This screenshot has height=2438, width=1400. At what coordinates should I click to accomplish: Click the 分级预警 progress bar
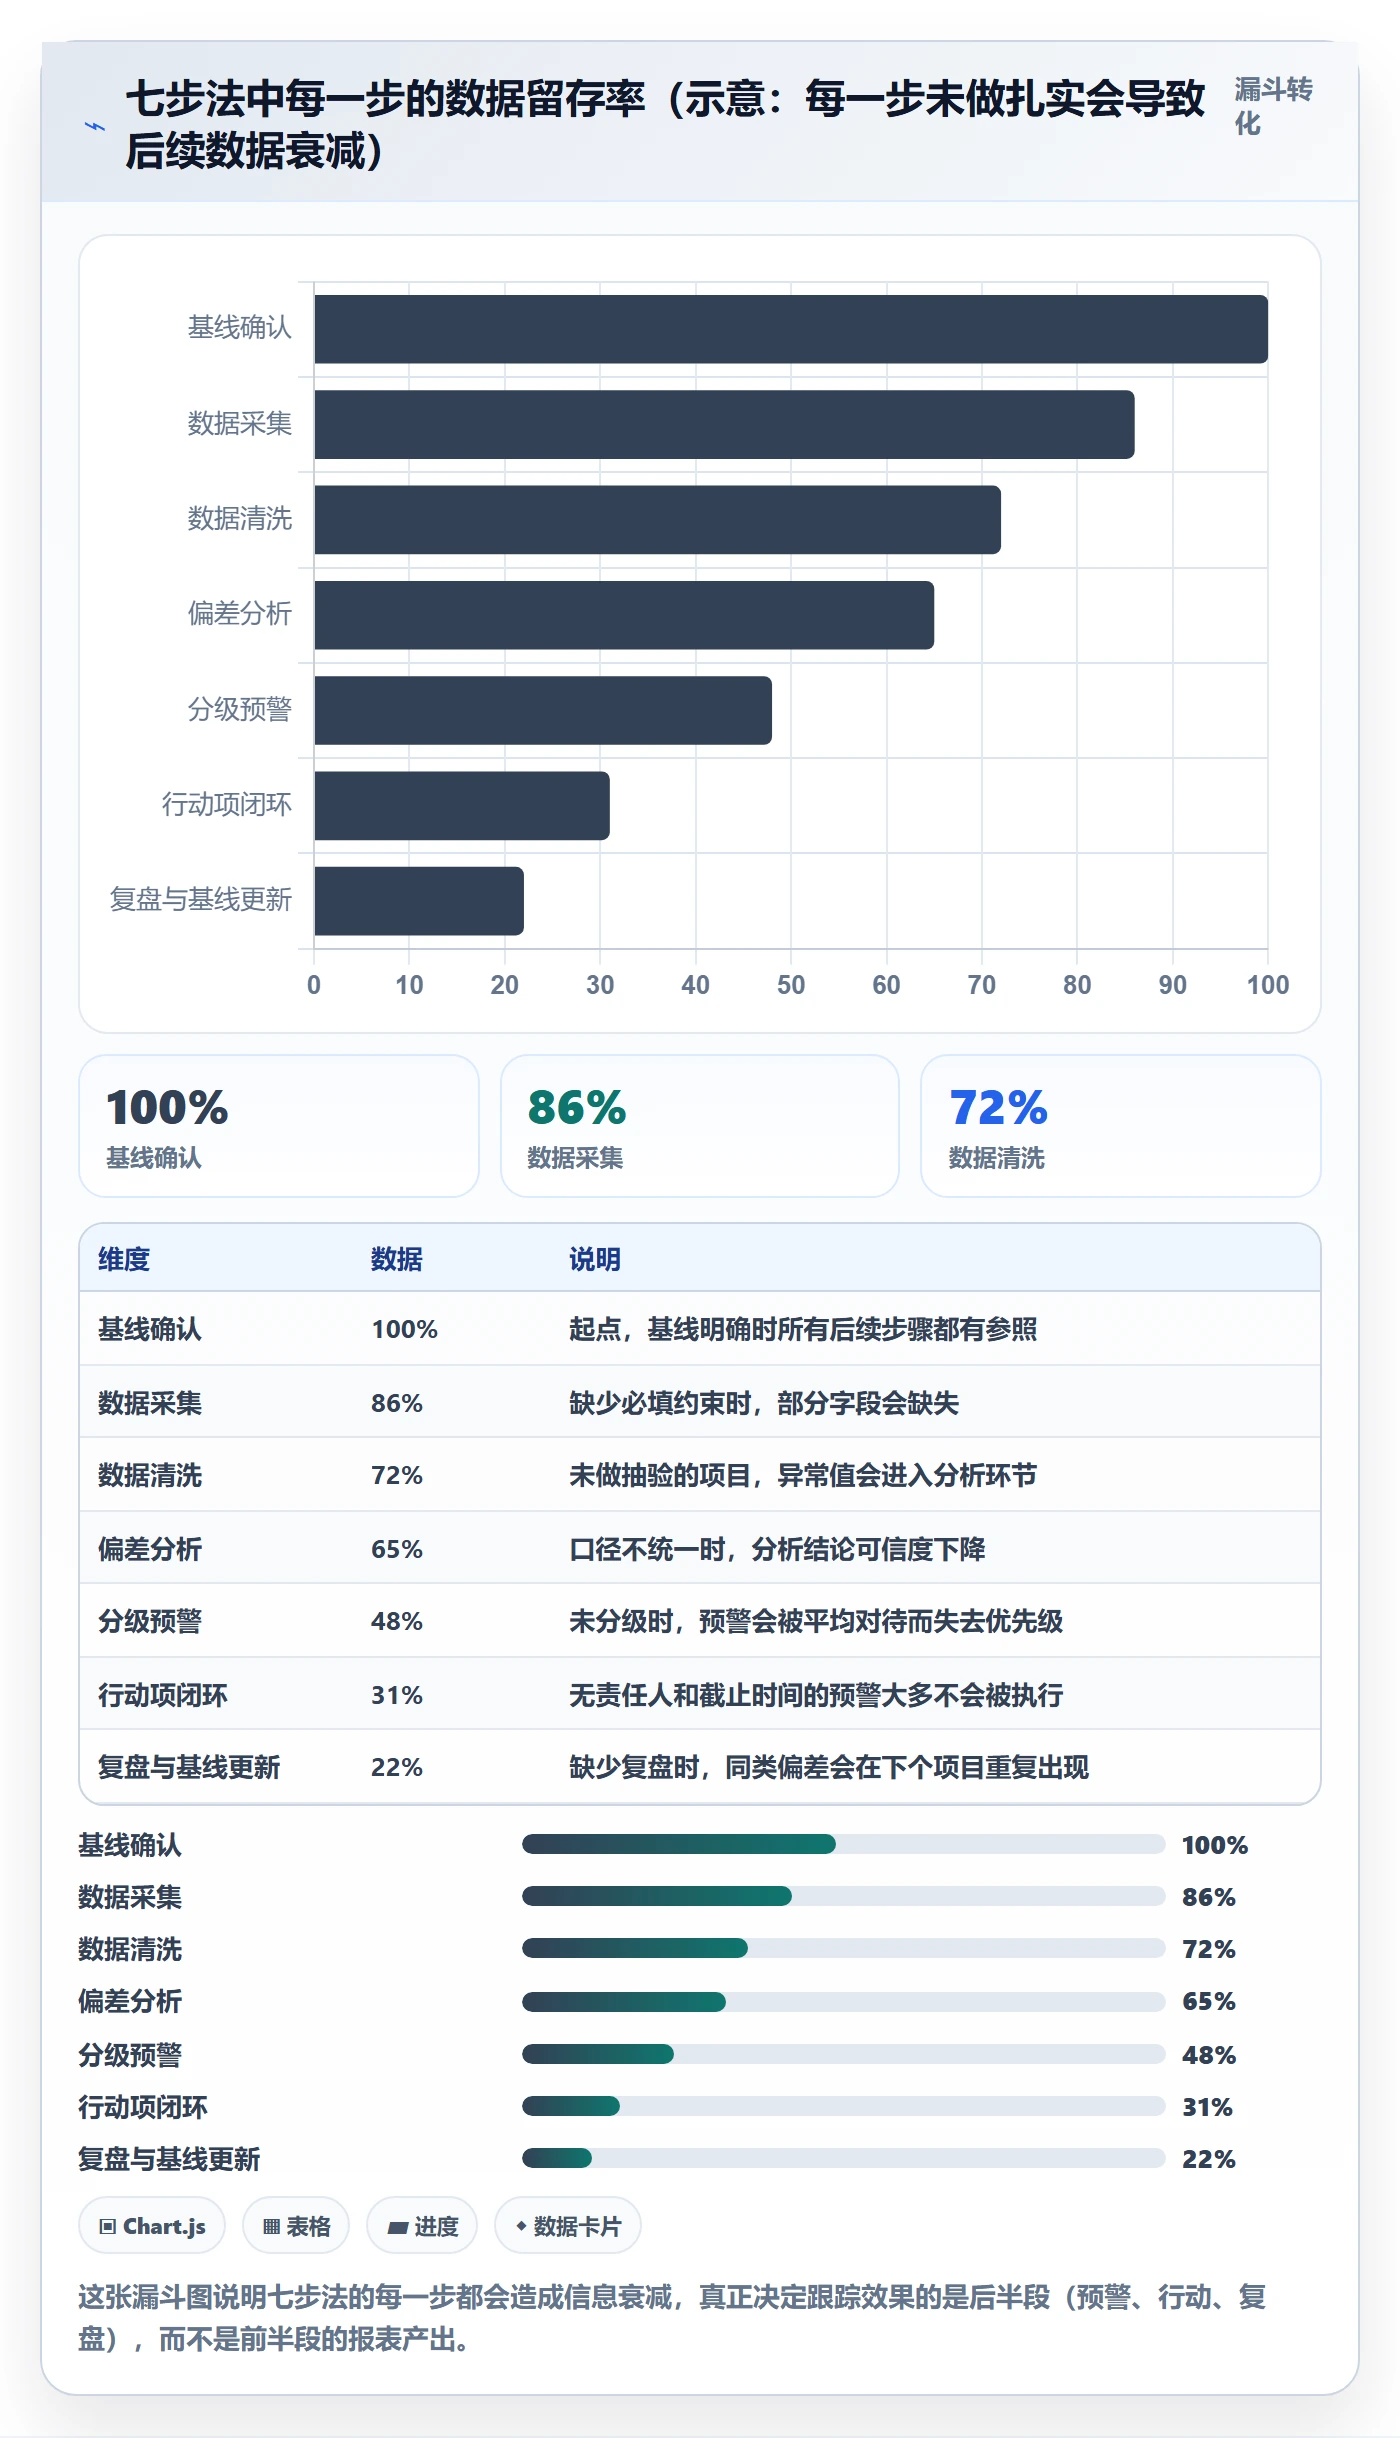[844, 2054]
